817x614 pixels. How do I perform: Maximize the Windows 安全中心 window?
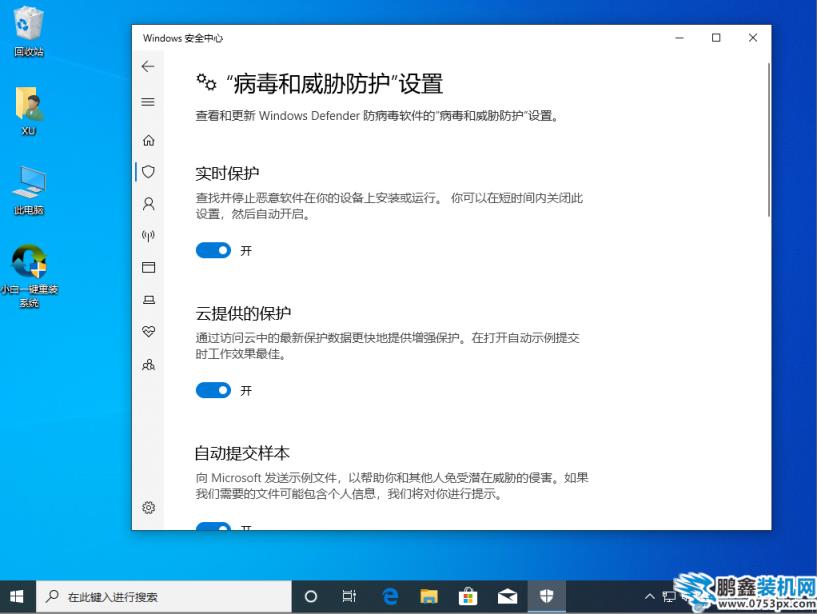coord(716,38)
